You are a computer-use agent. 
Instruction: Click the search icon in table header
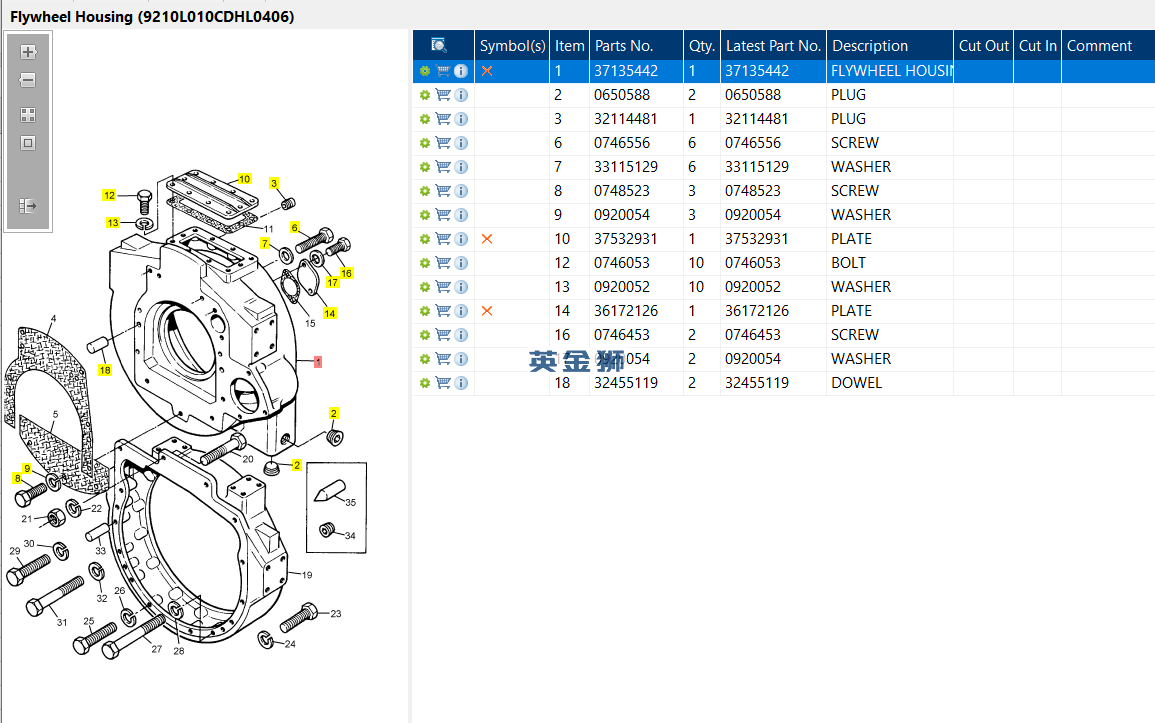pos(439,46)
